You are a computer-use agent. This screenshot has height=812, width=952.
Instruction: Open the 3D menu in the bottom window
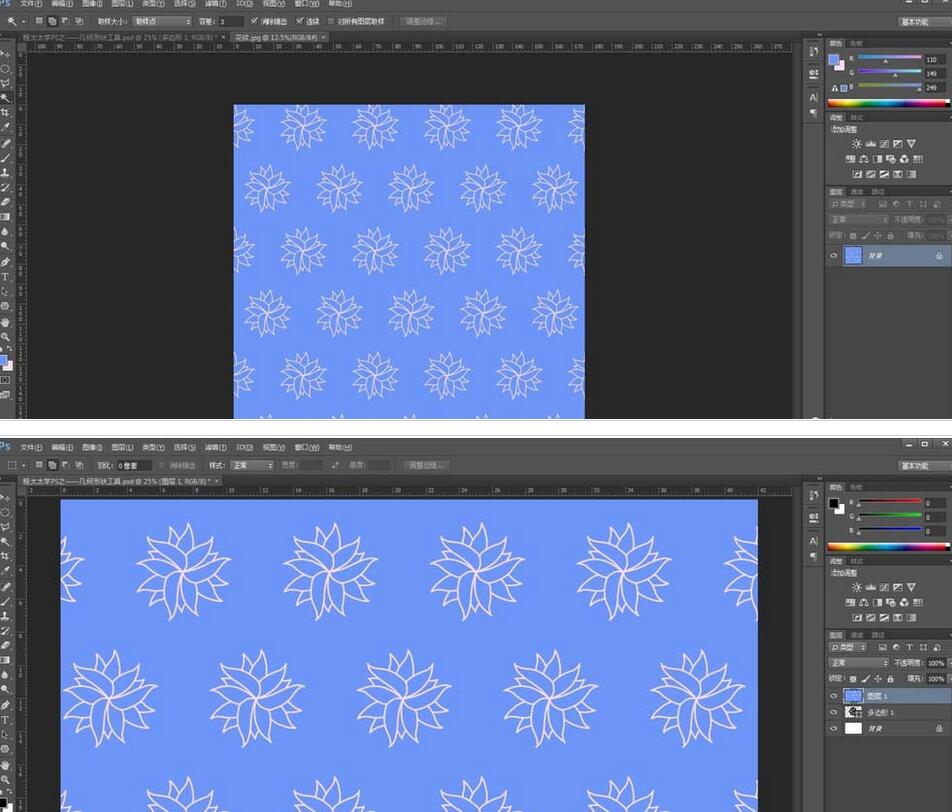(x=244, y=448)
